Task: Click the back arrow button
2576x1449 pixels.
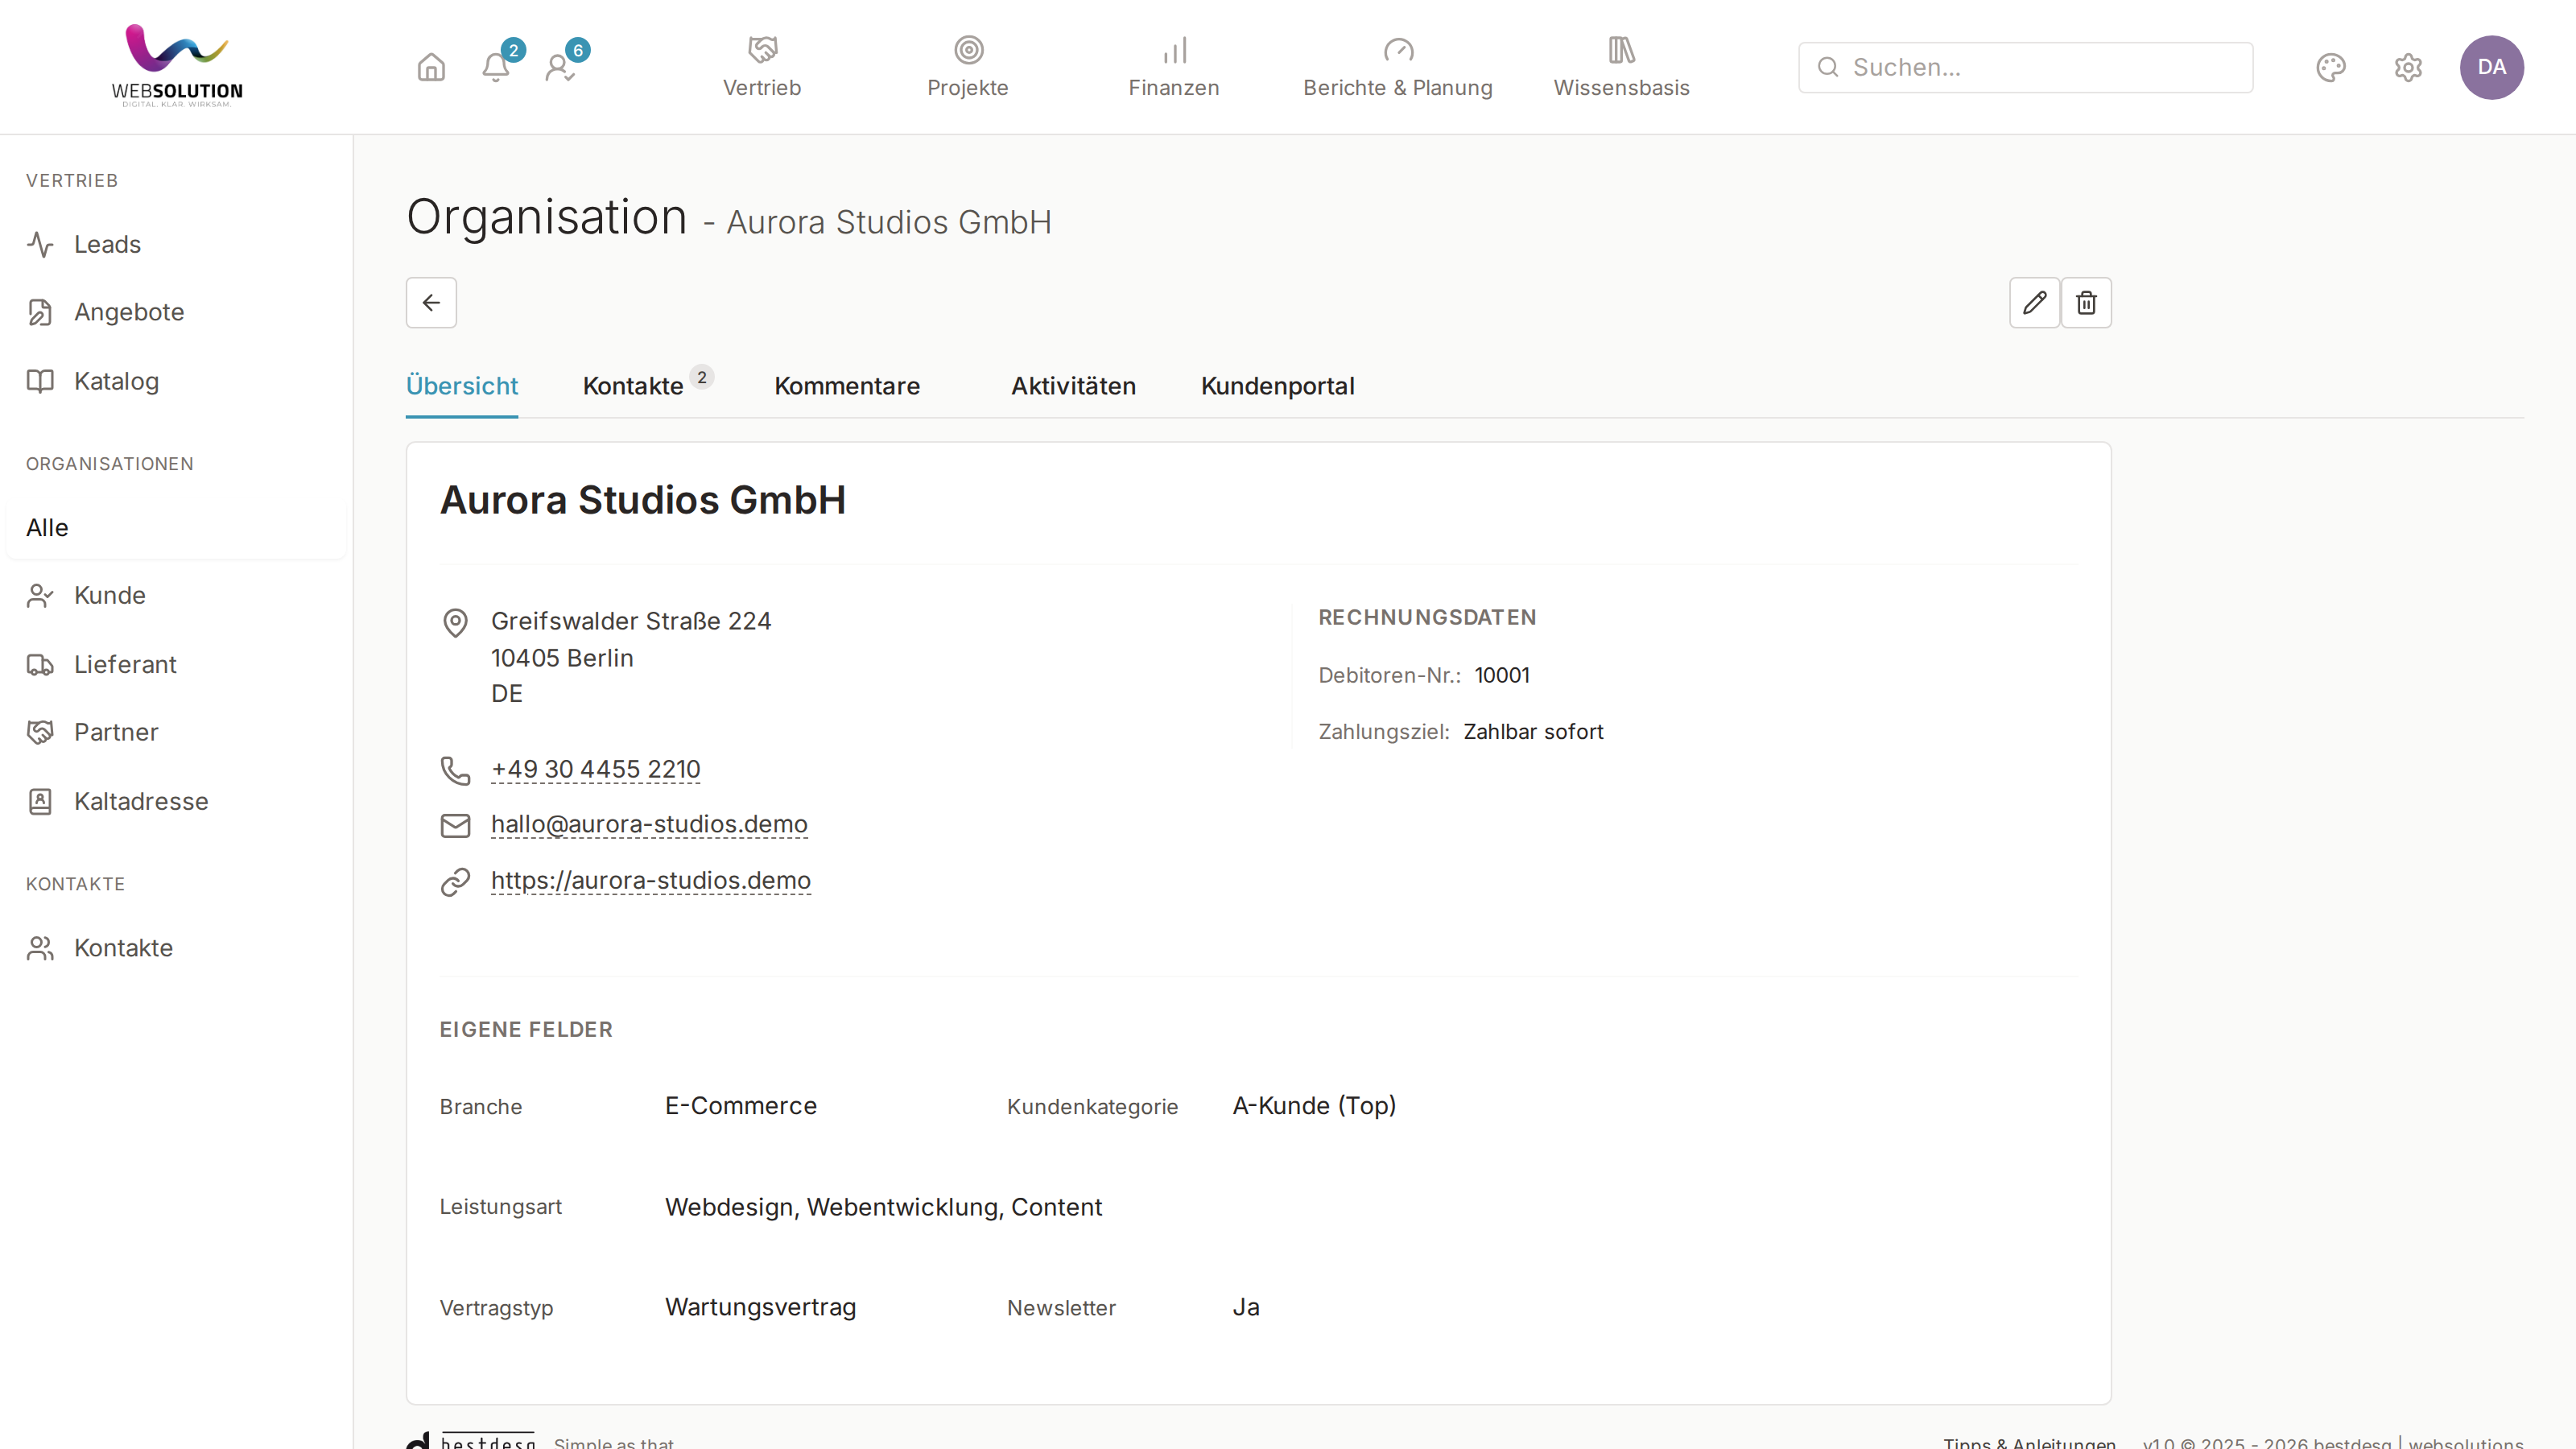Action: 431,303
